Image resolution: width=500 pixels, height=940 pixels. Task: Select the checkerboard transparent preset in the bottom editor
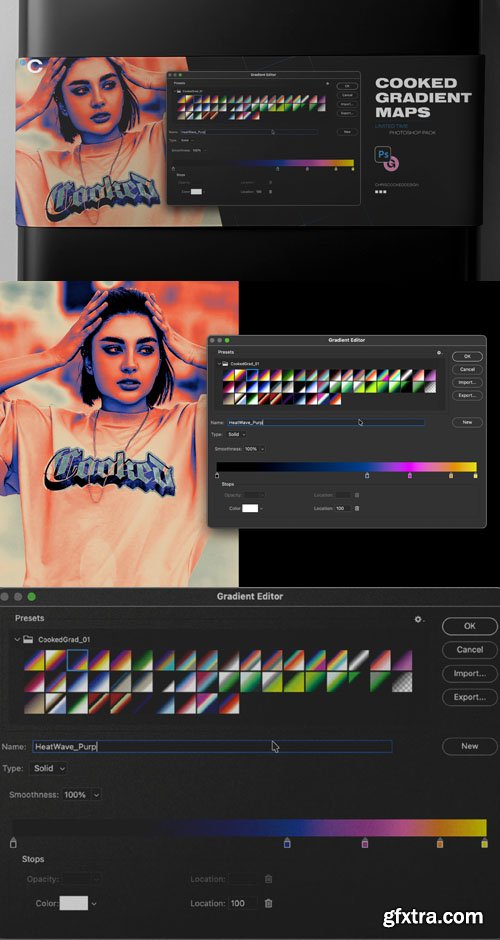click(402, 682)
